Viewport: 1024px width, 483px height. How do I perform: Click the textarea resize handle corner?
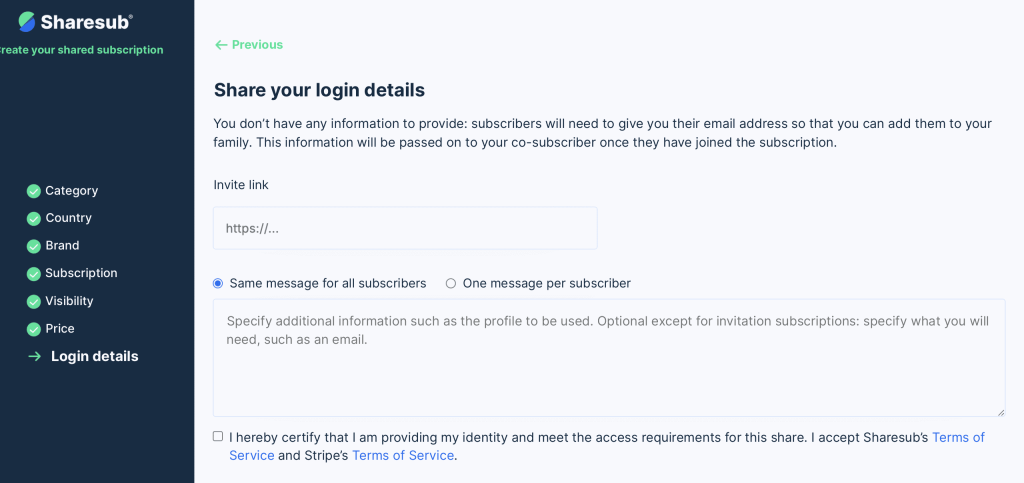pos(1000,412)
